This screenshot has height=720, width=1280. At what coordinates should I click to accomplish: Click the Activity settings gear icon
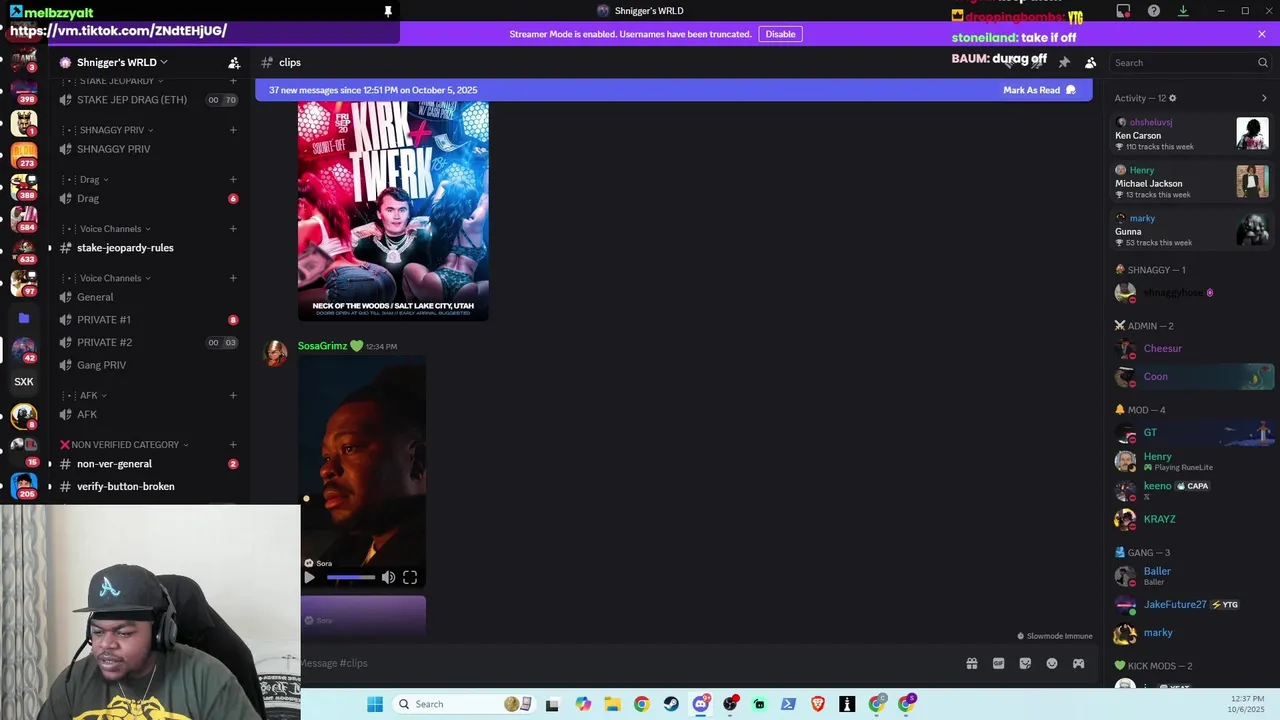[x=1173, y=98]
